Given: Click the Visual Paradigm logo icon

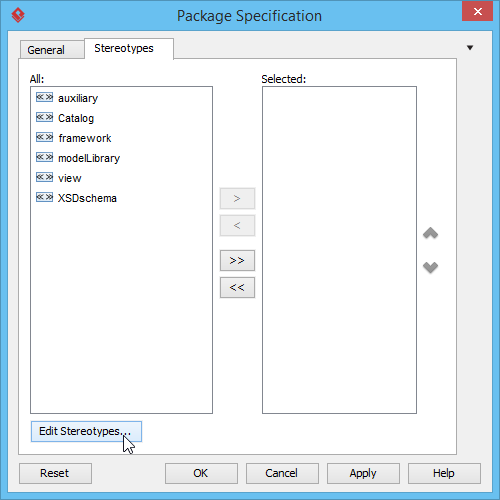Looking at the screenshot, I should pyautogui.click(x=18, y=15).
